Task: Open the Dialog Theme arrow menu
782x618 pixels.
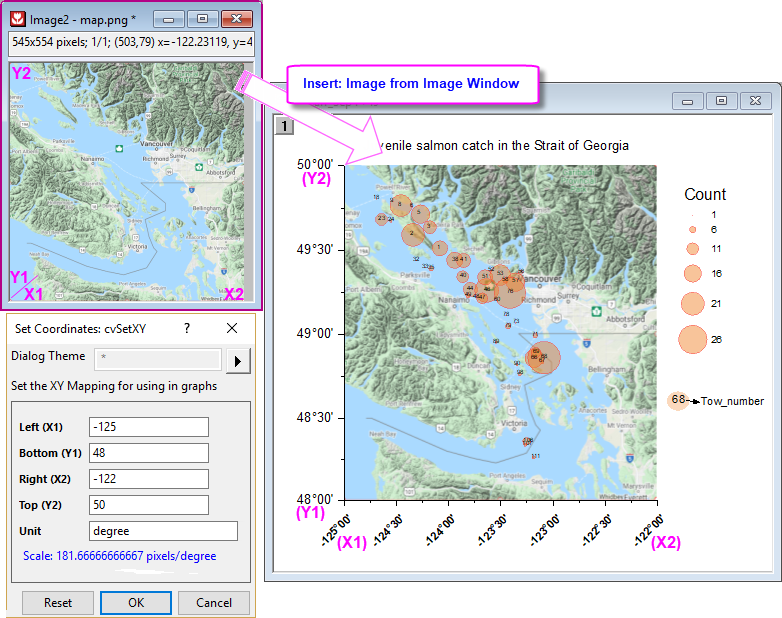Action: 238,360
